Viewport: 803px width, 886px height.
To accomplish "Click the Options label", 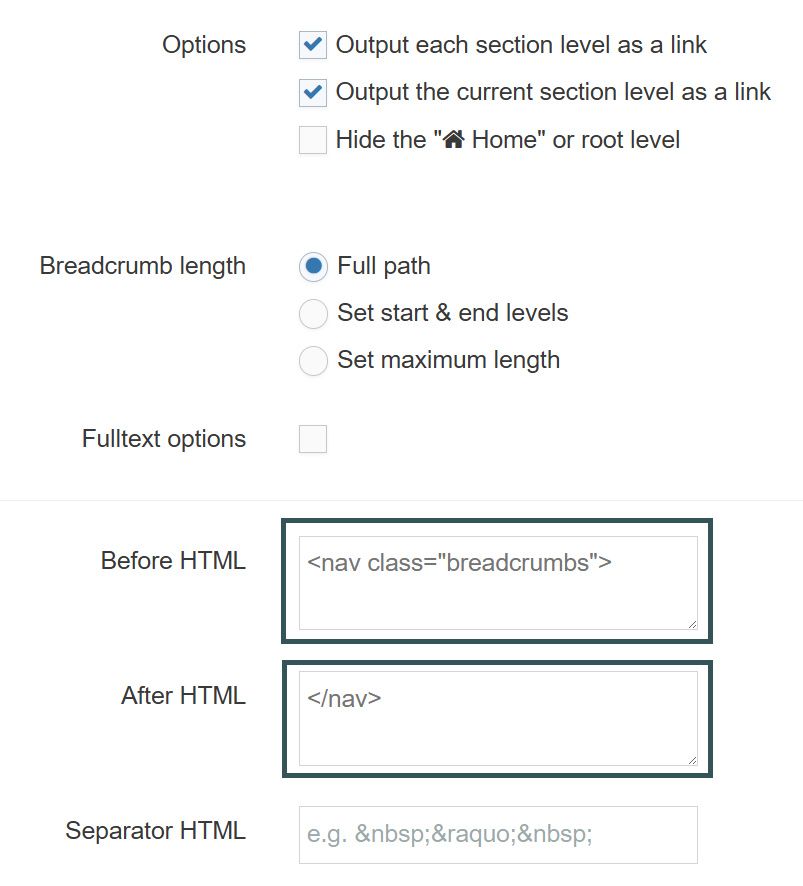I will (204, 45).
